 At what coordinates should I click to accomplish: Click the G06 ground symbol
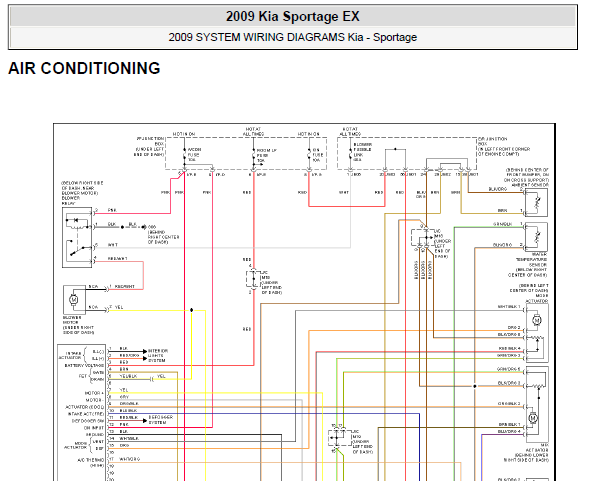pyautogui.click(x=144, y=227)
